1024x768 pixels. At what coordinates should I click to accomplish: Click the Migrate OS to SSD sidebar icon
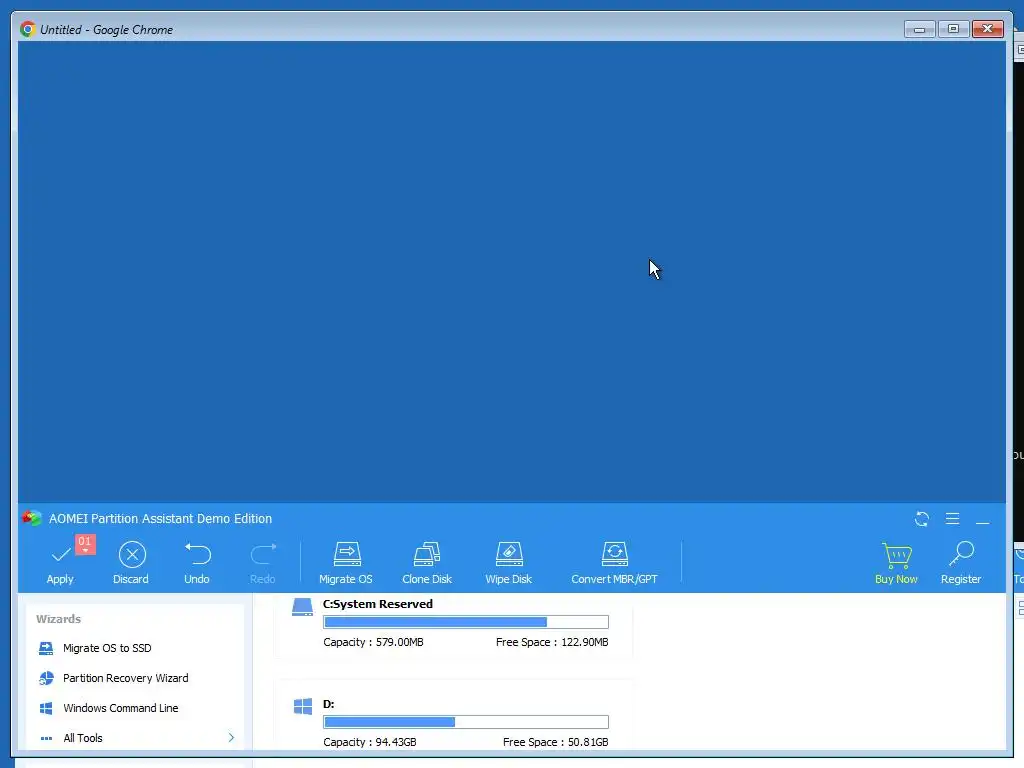pos(46,648)
